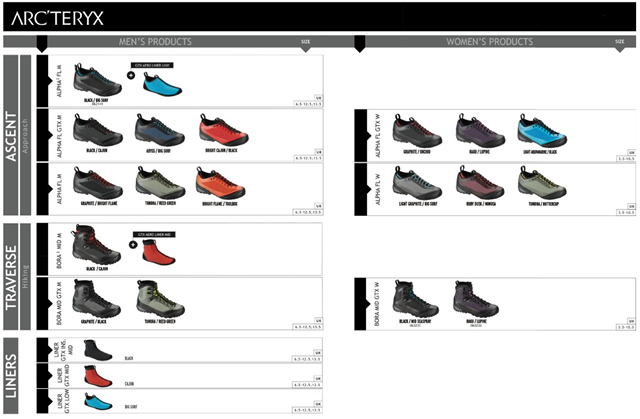Click the Approach sub-category label

click(25, 135)
